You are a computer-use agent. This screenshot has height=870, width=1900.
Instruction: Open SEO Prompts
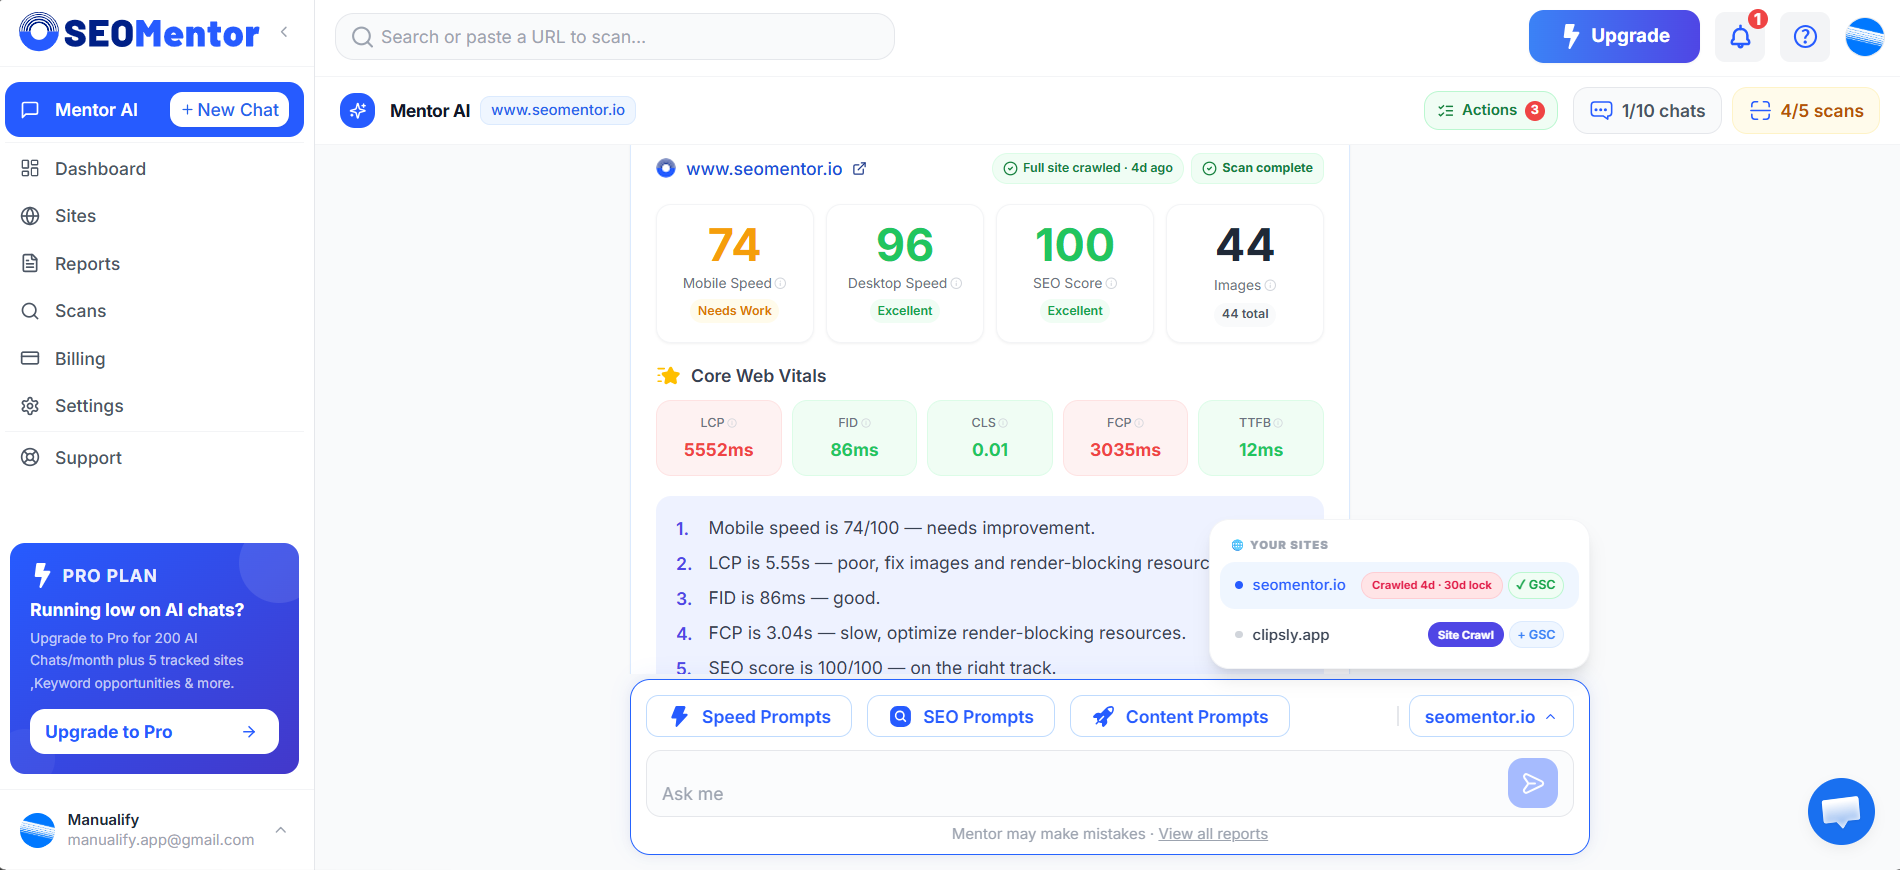click(961, 717)
